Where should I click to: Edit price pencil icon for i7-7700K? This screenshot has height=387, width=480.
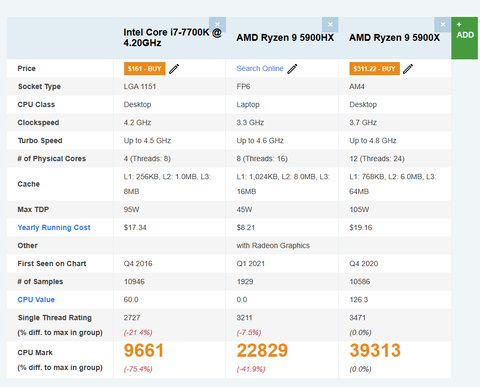[174, 69]
